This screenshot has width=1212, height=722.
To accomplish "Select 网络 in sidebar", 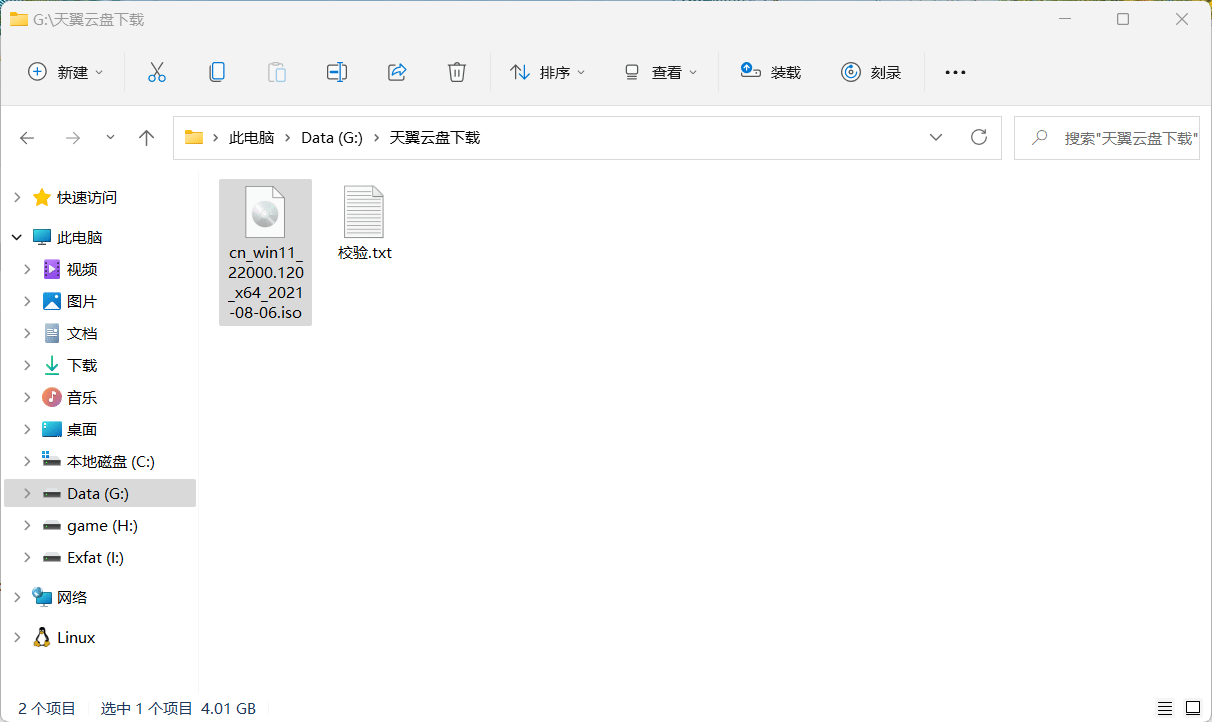I will pyautogui.click(x=72, y=598).
